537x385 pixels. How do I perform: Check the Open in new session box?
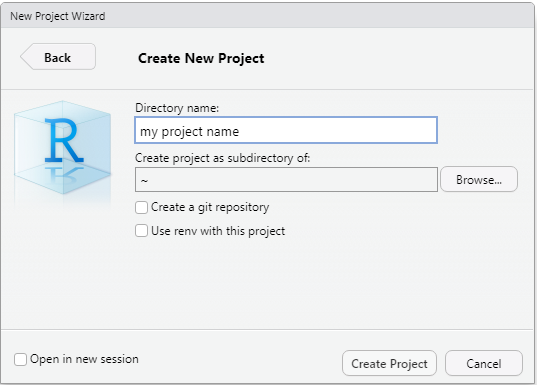[20, 359]
